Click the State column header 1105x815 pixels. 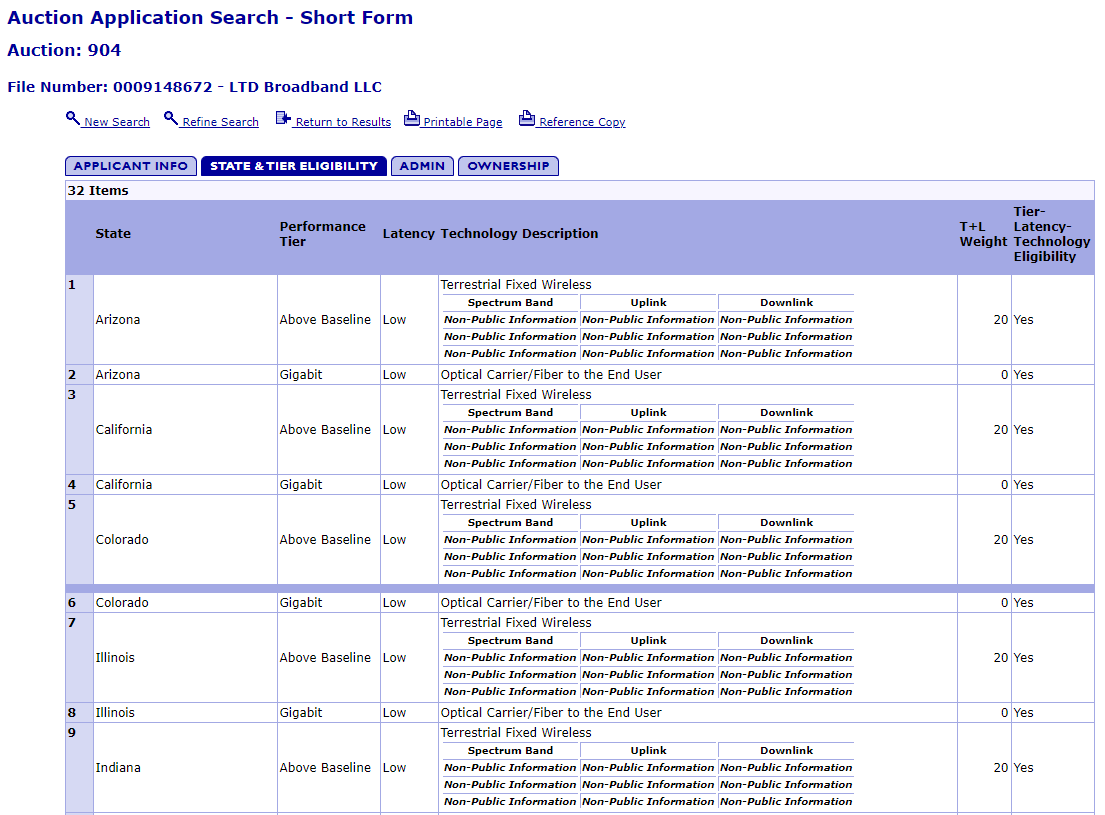[x=113, y=234]
